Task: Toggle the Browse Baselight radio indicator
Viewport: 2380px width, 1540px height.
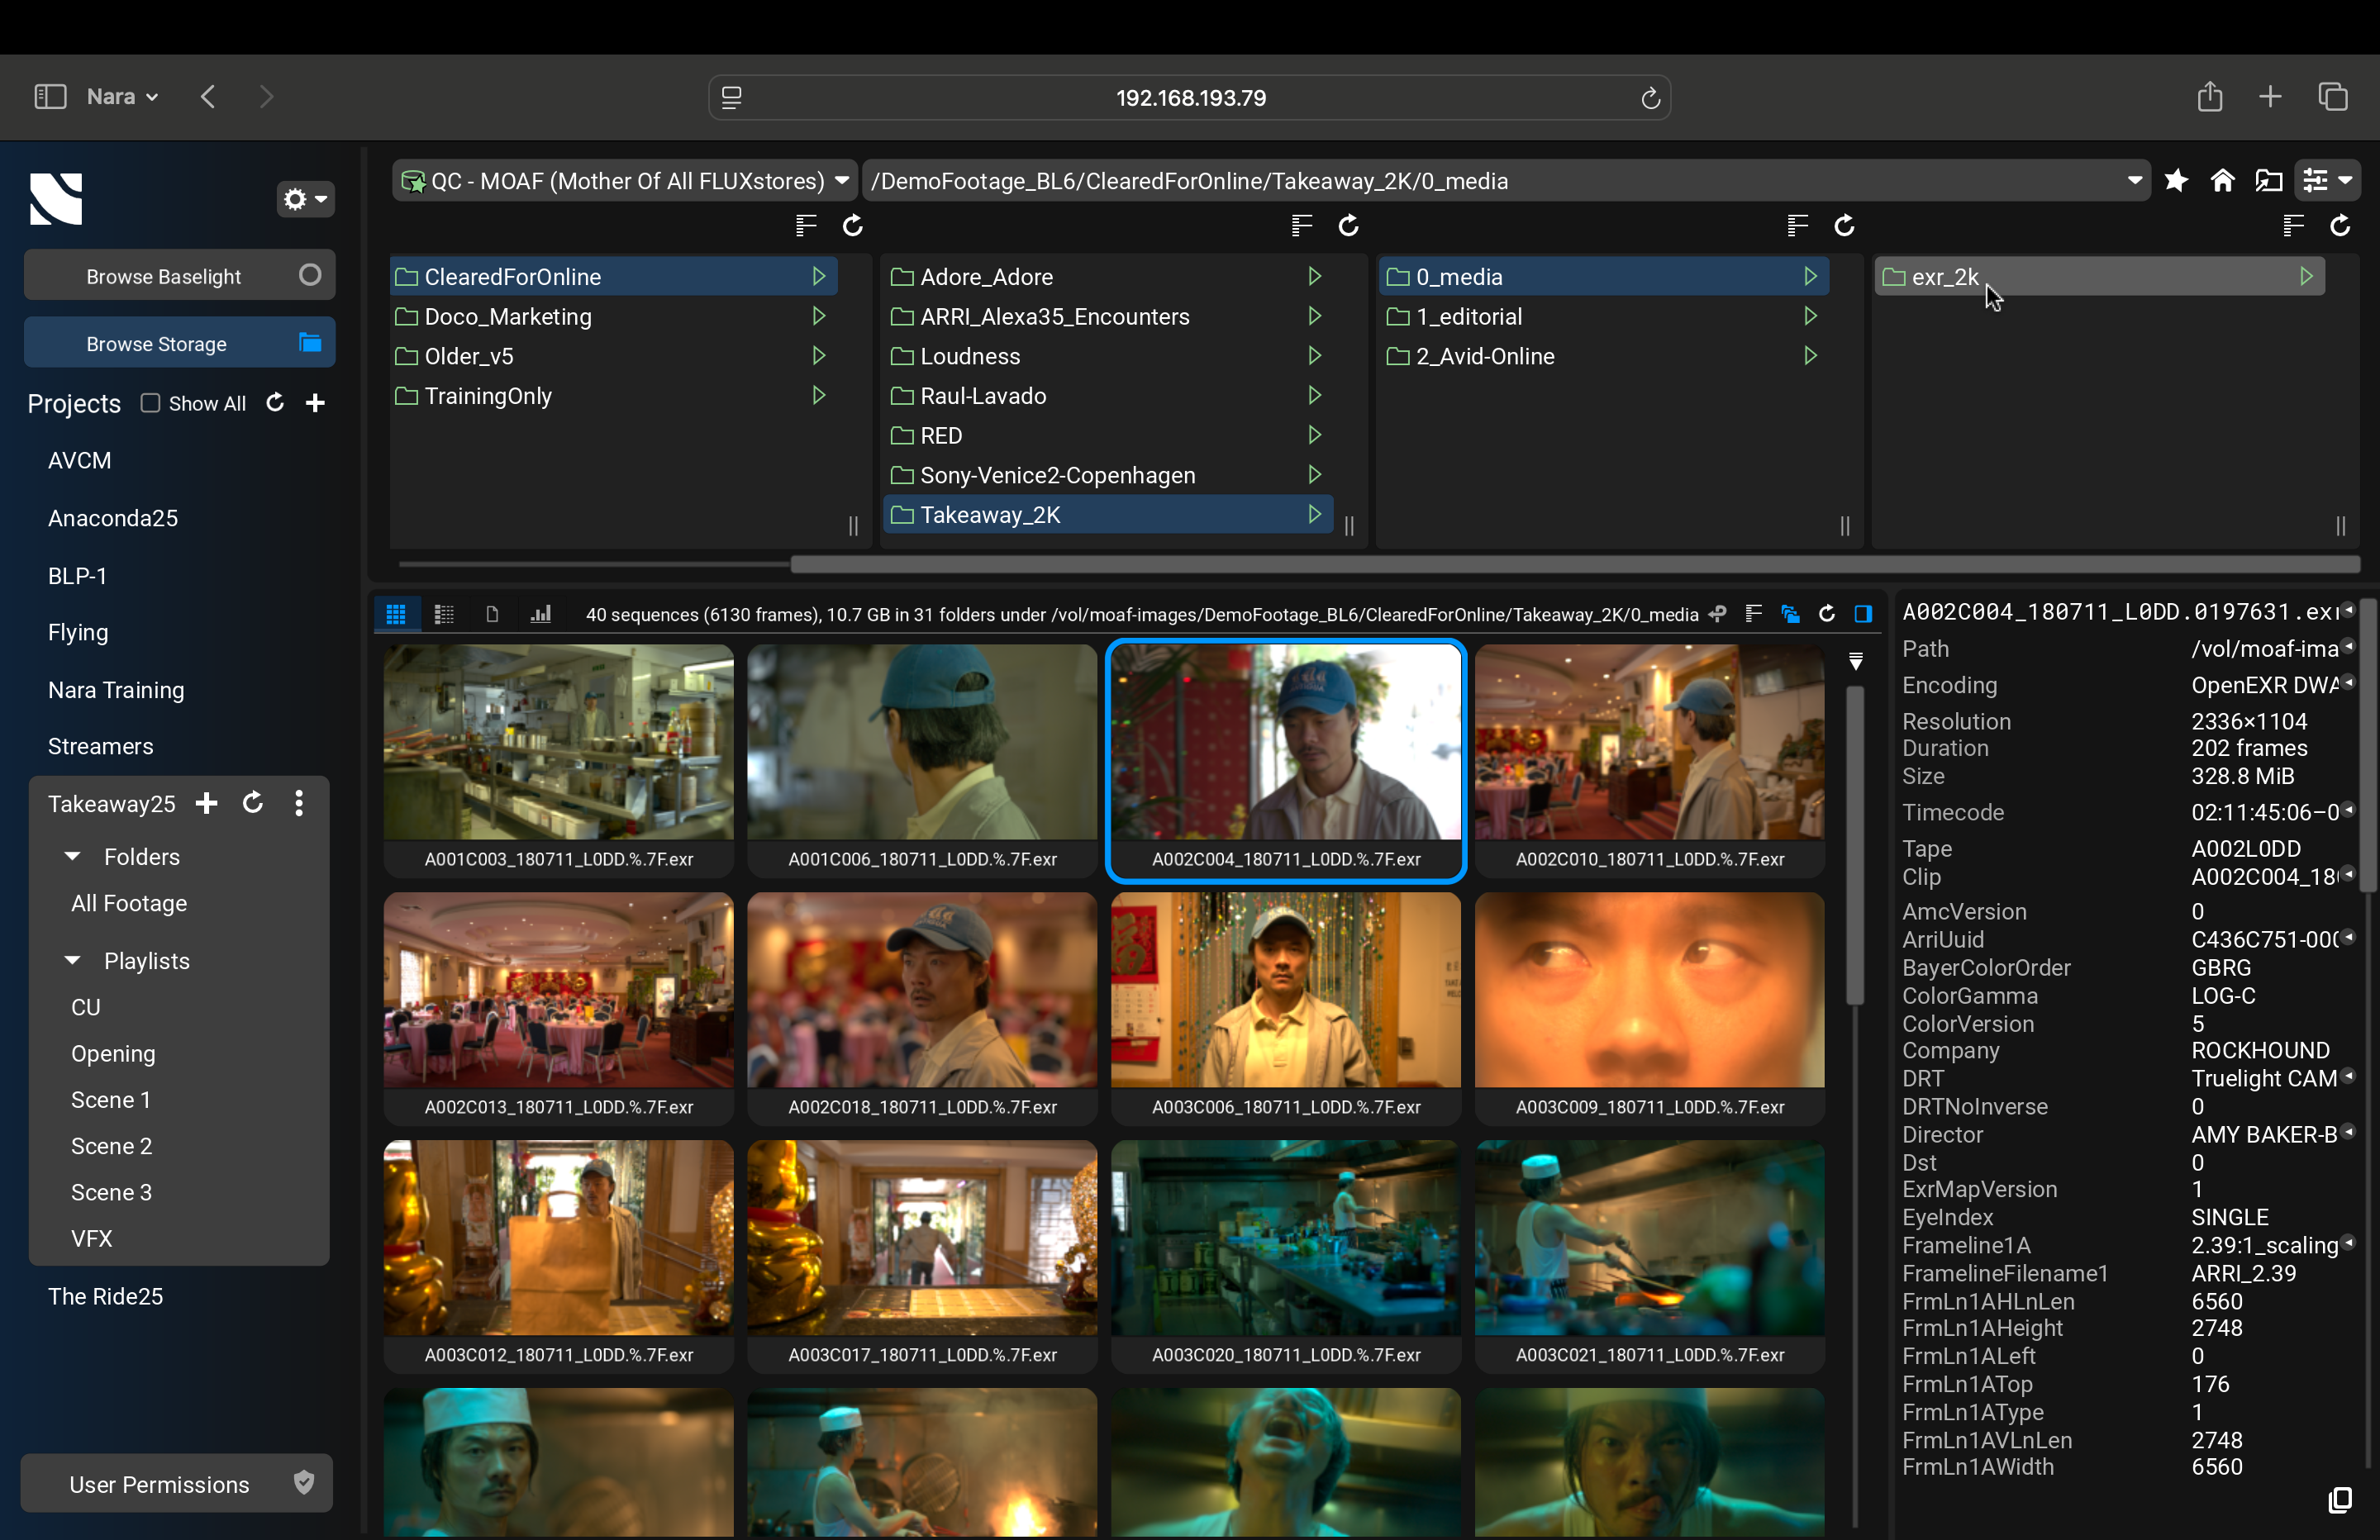Action: 310,275
